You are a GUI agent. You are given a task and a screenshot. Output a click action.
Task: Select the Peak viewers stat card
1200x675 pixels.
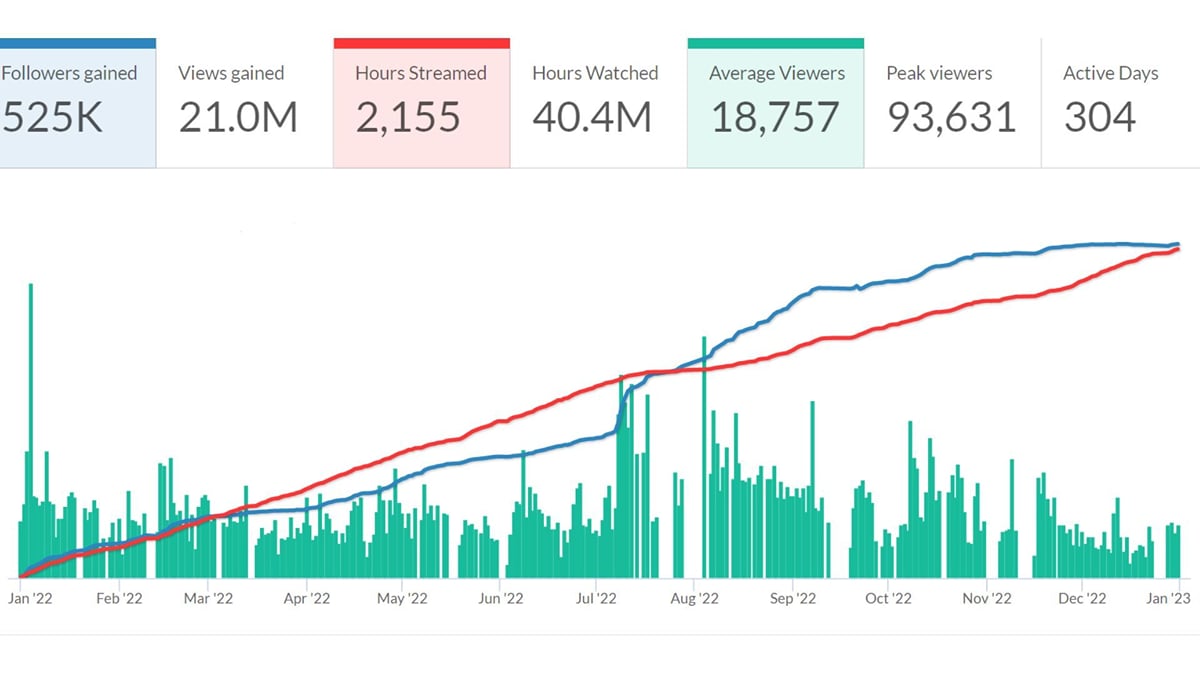(952, 103)
